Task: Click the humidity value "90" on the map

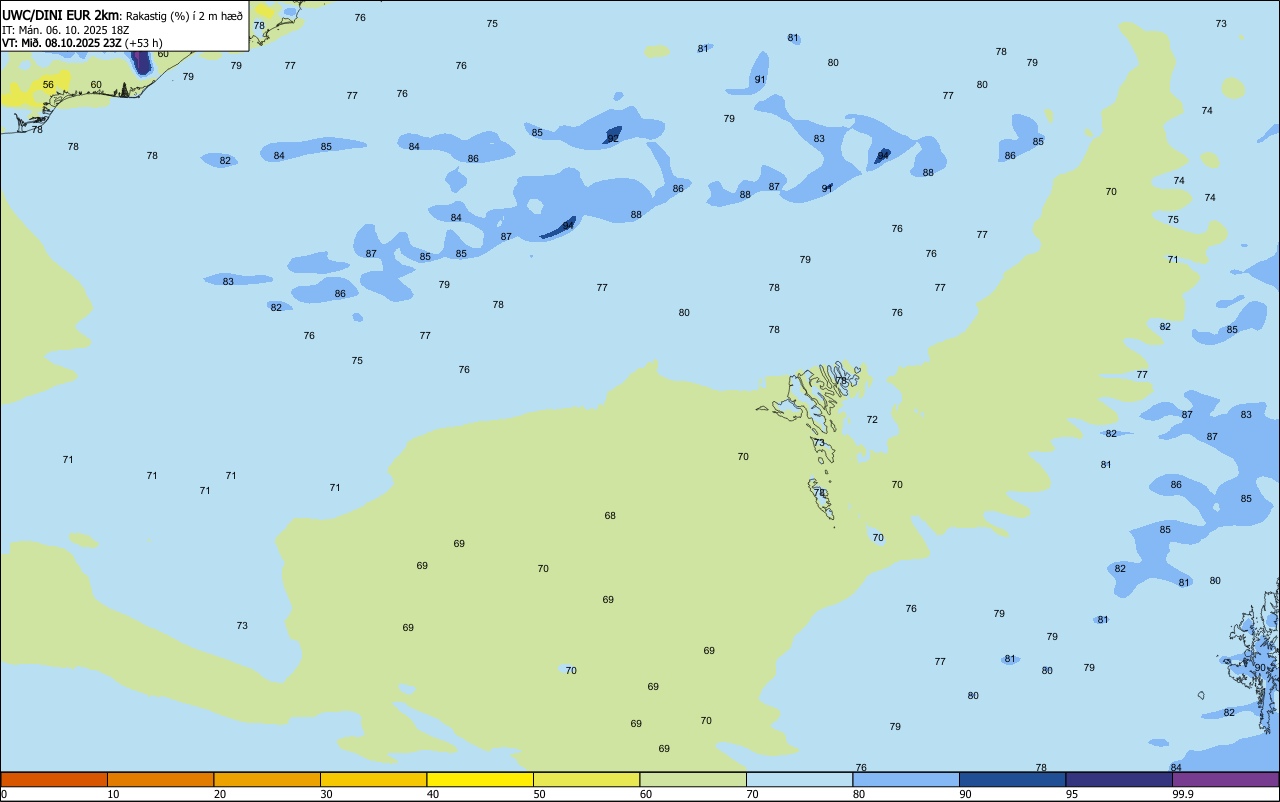Action: click(1260, 668)
